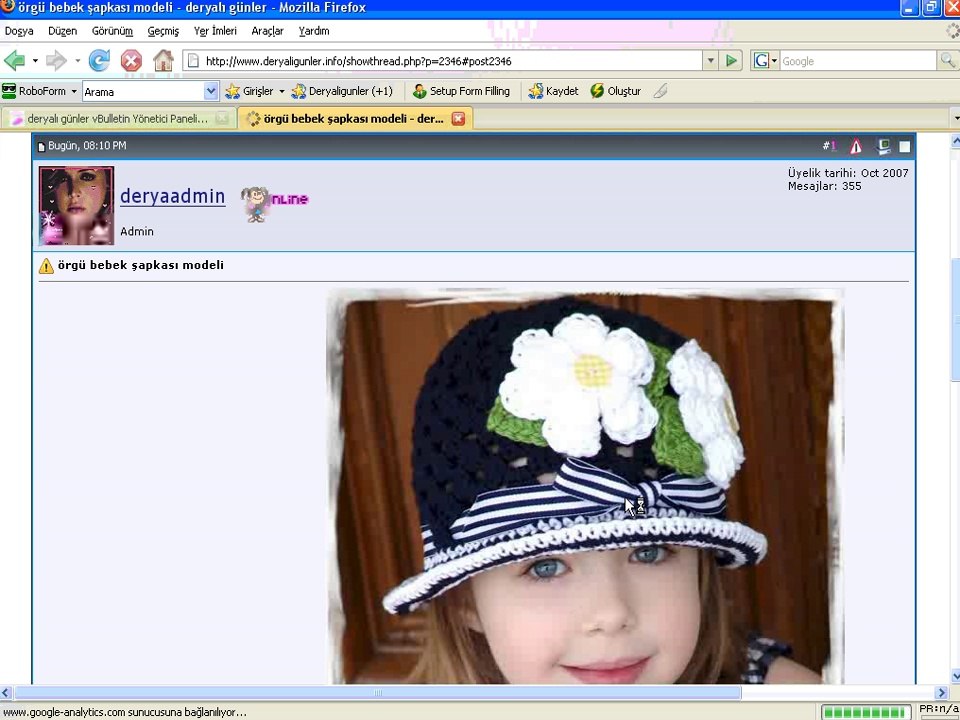
Task: Open the Yardım menu
Action: 314,31
